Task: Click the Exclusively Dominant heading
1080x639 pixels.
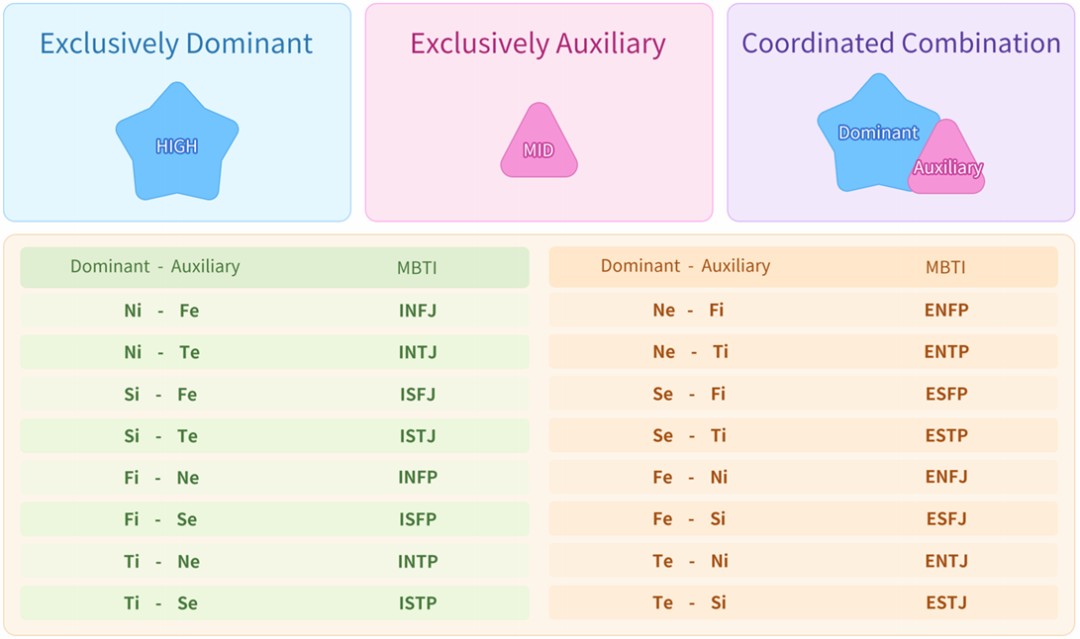Action: (176, 44)
